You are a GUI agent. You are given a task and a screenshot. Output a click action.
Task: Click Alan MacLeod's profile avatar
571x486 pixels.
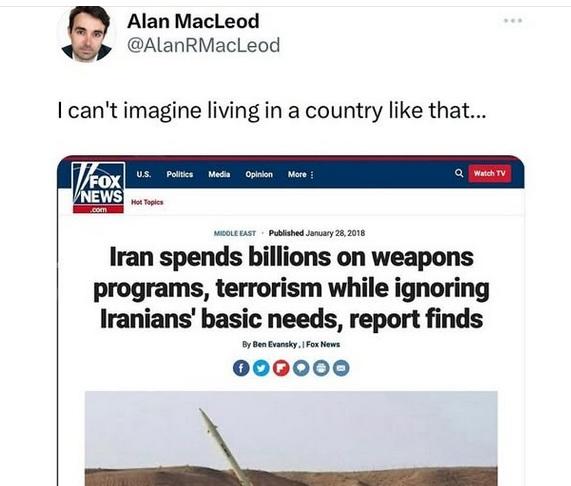click(x=86, y=34)
